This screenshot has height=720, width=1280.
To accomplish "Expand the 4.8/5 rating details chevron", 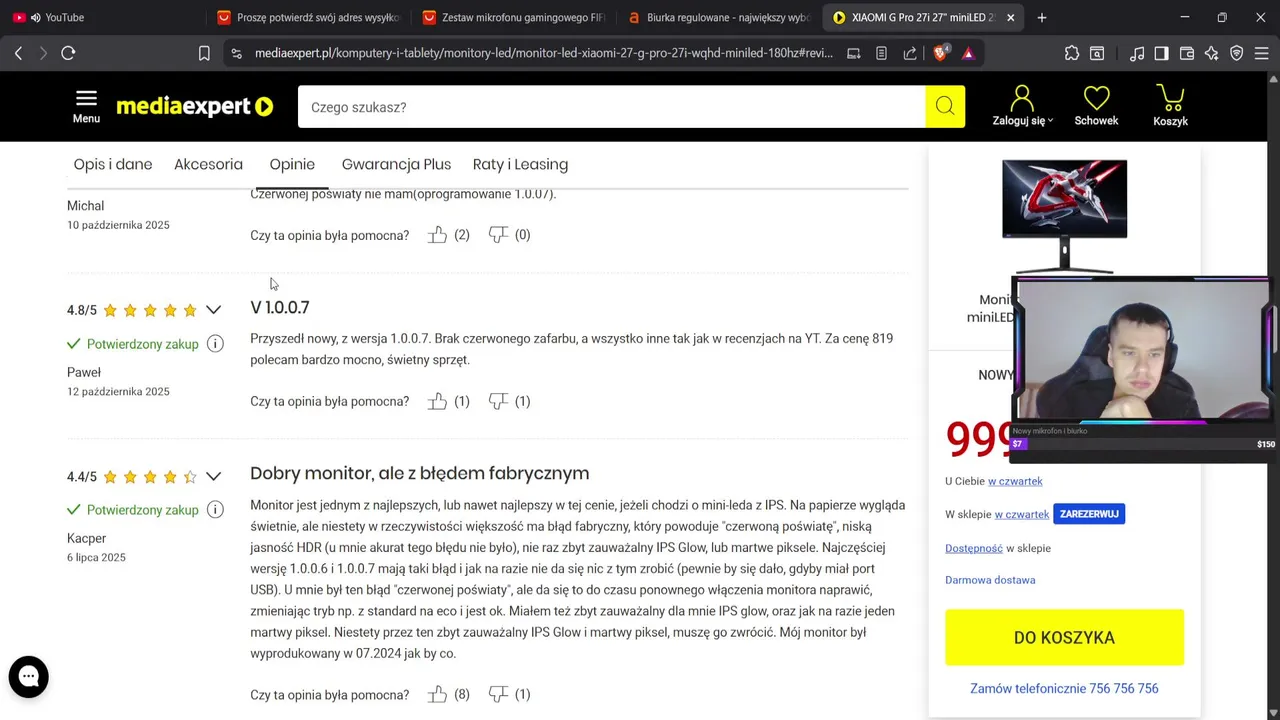I will pyautogui.click(x=213, y=310).
